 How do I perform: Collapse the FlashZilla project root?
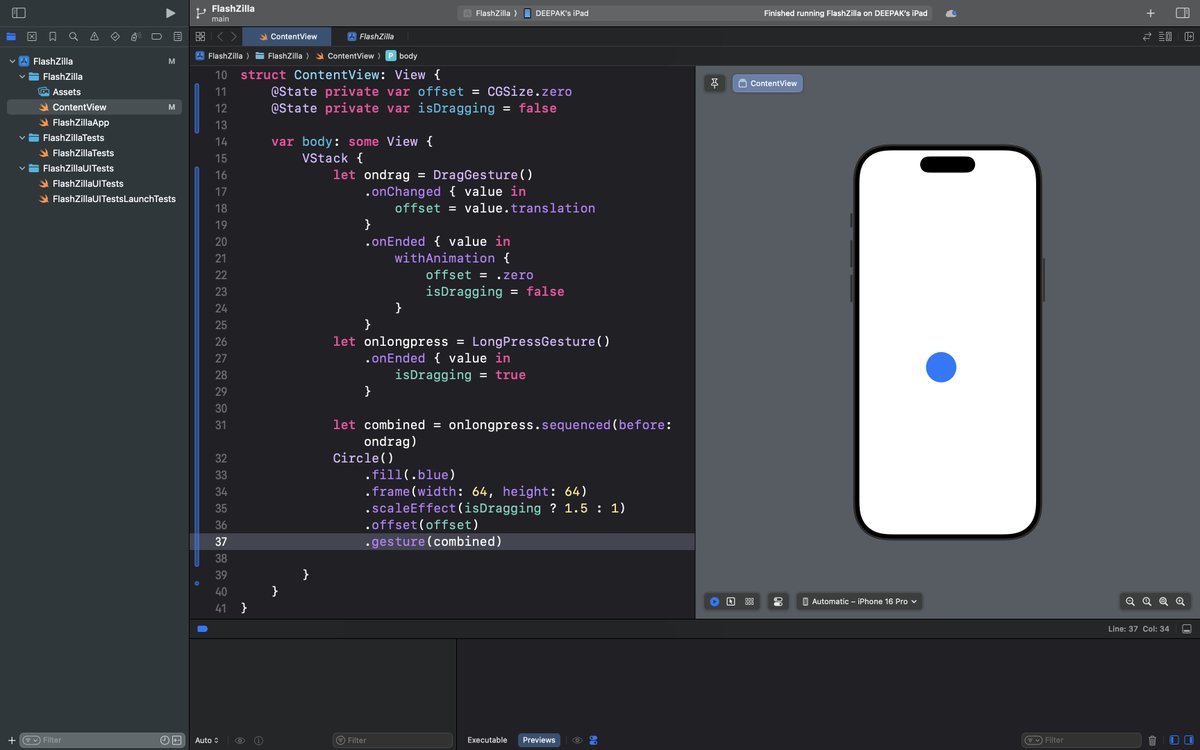pos(11,61)
